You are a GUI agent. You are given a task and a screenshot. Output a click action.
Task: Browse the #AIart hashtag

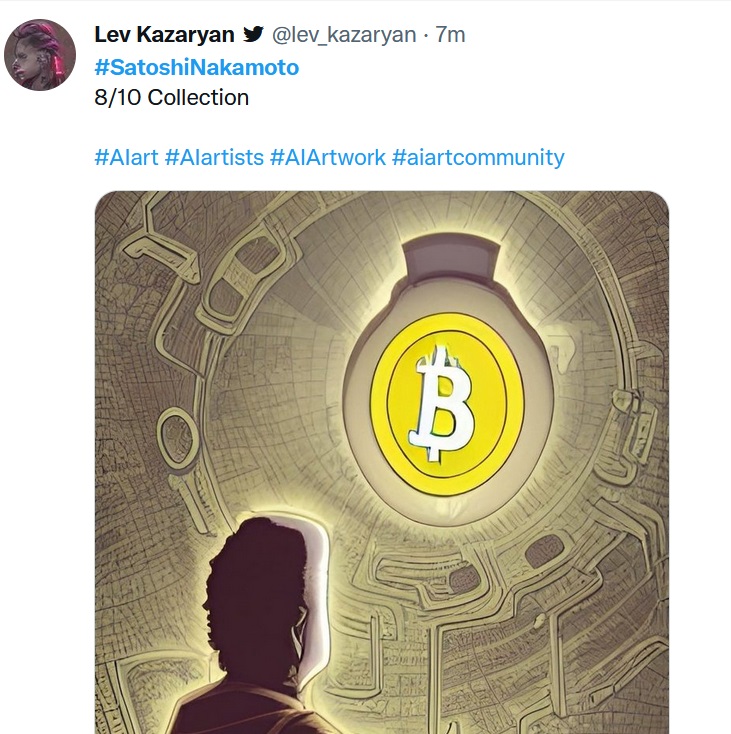(x=126, y=157)
